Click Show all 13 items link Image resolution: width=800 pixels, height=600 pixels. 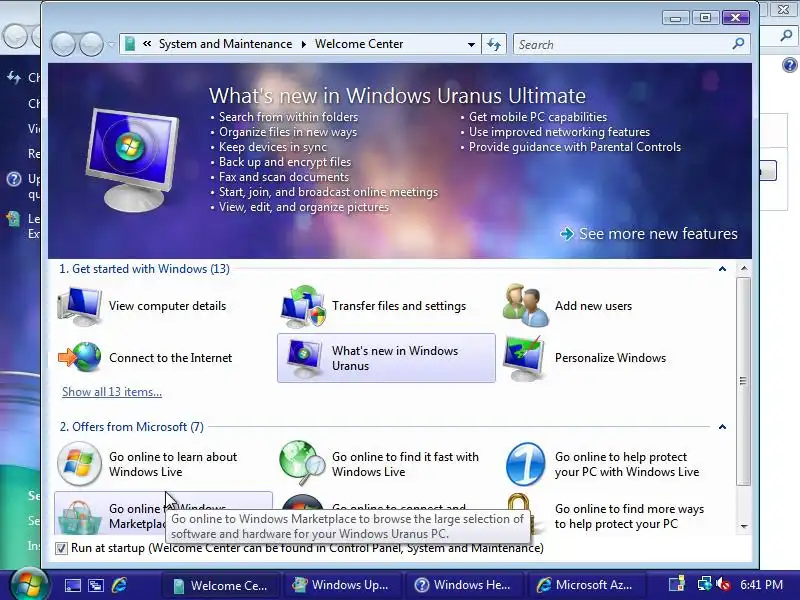click(112, 392)
